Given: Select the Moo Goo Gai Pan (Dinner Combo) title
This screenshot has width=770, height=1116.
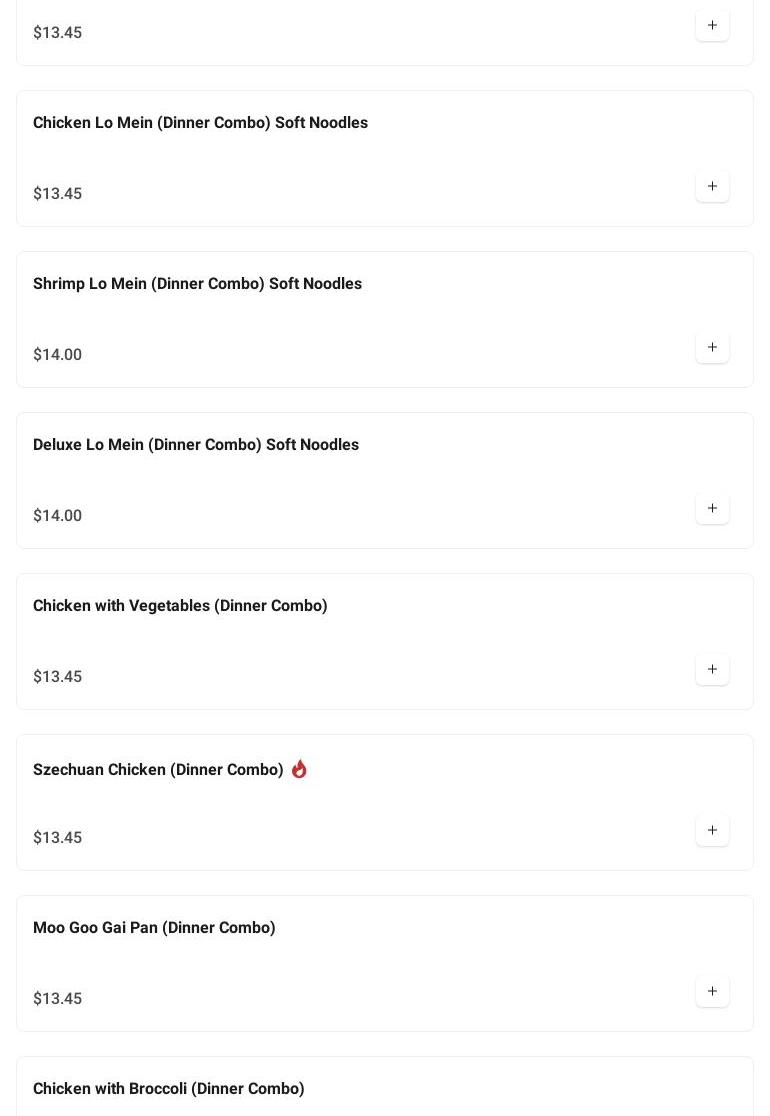Looking at the screenshot, I should pyautogui.click(x=154, y=928).
